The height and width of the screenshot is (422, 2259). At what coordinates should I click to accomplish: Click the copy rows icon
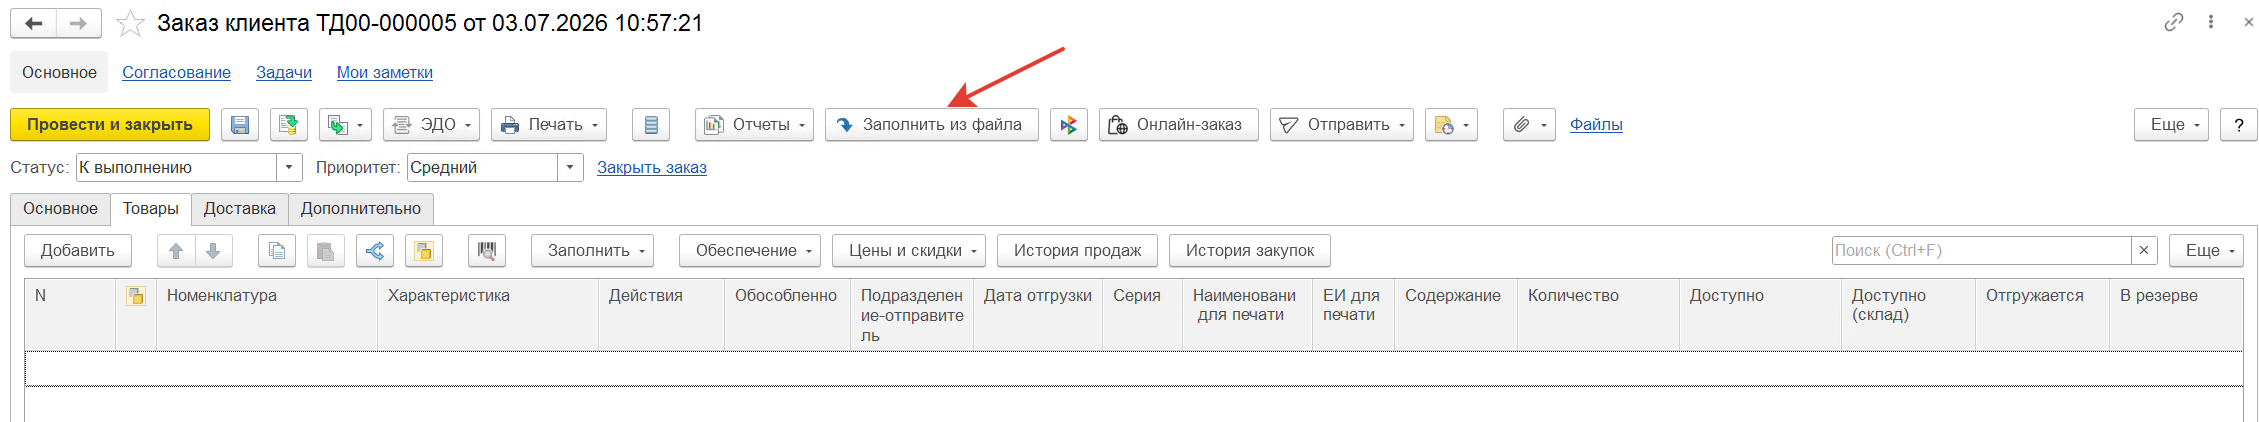[277, 251]
